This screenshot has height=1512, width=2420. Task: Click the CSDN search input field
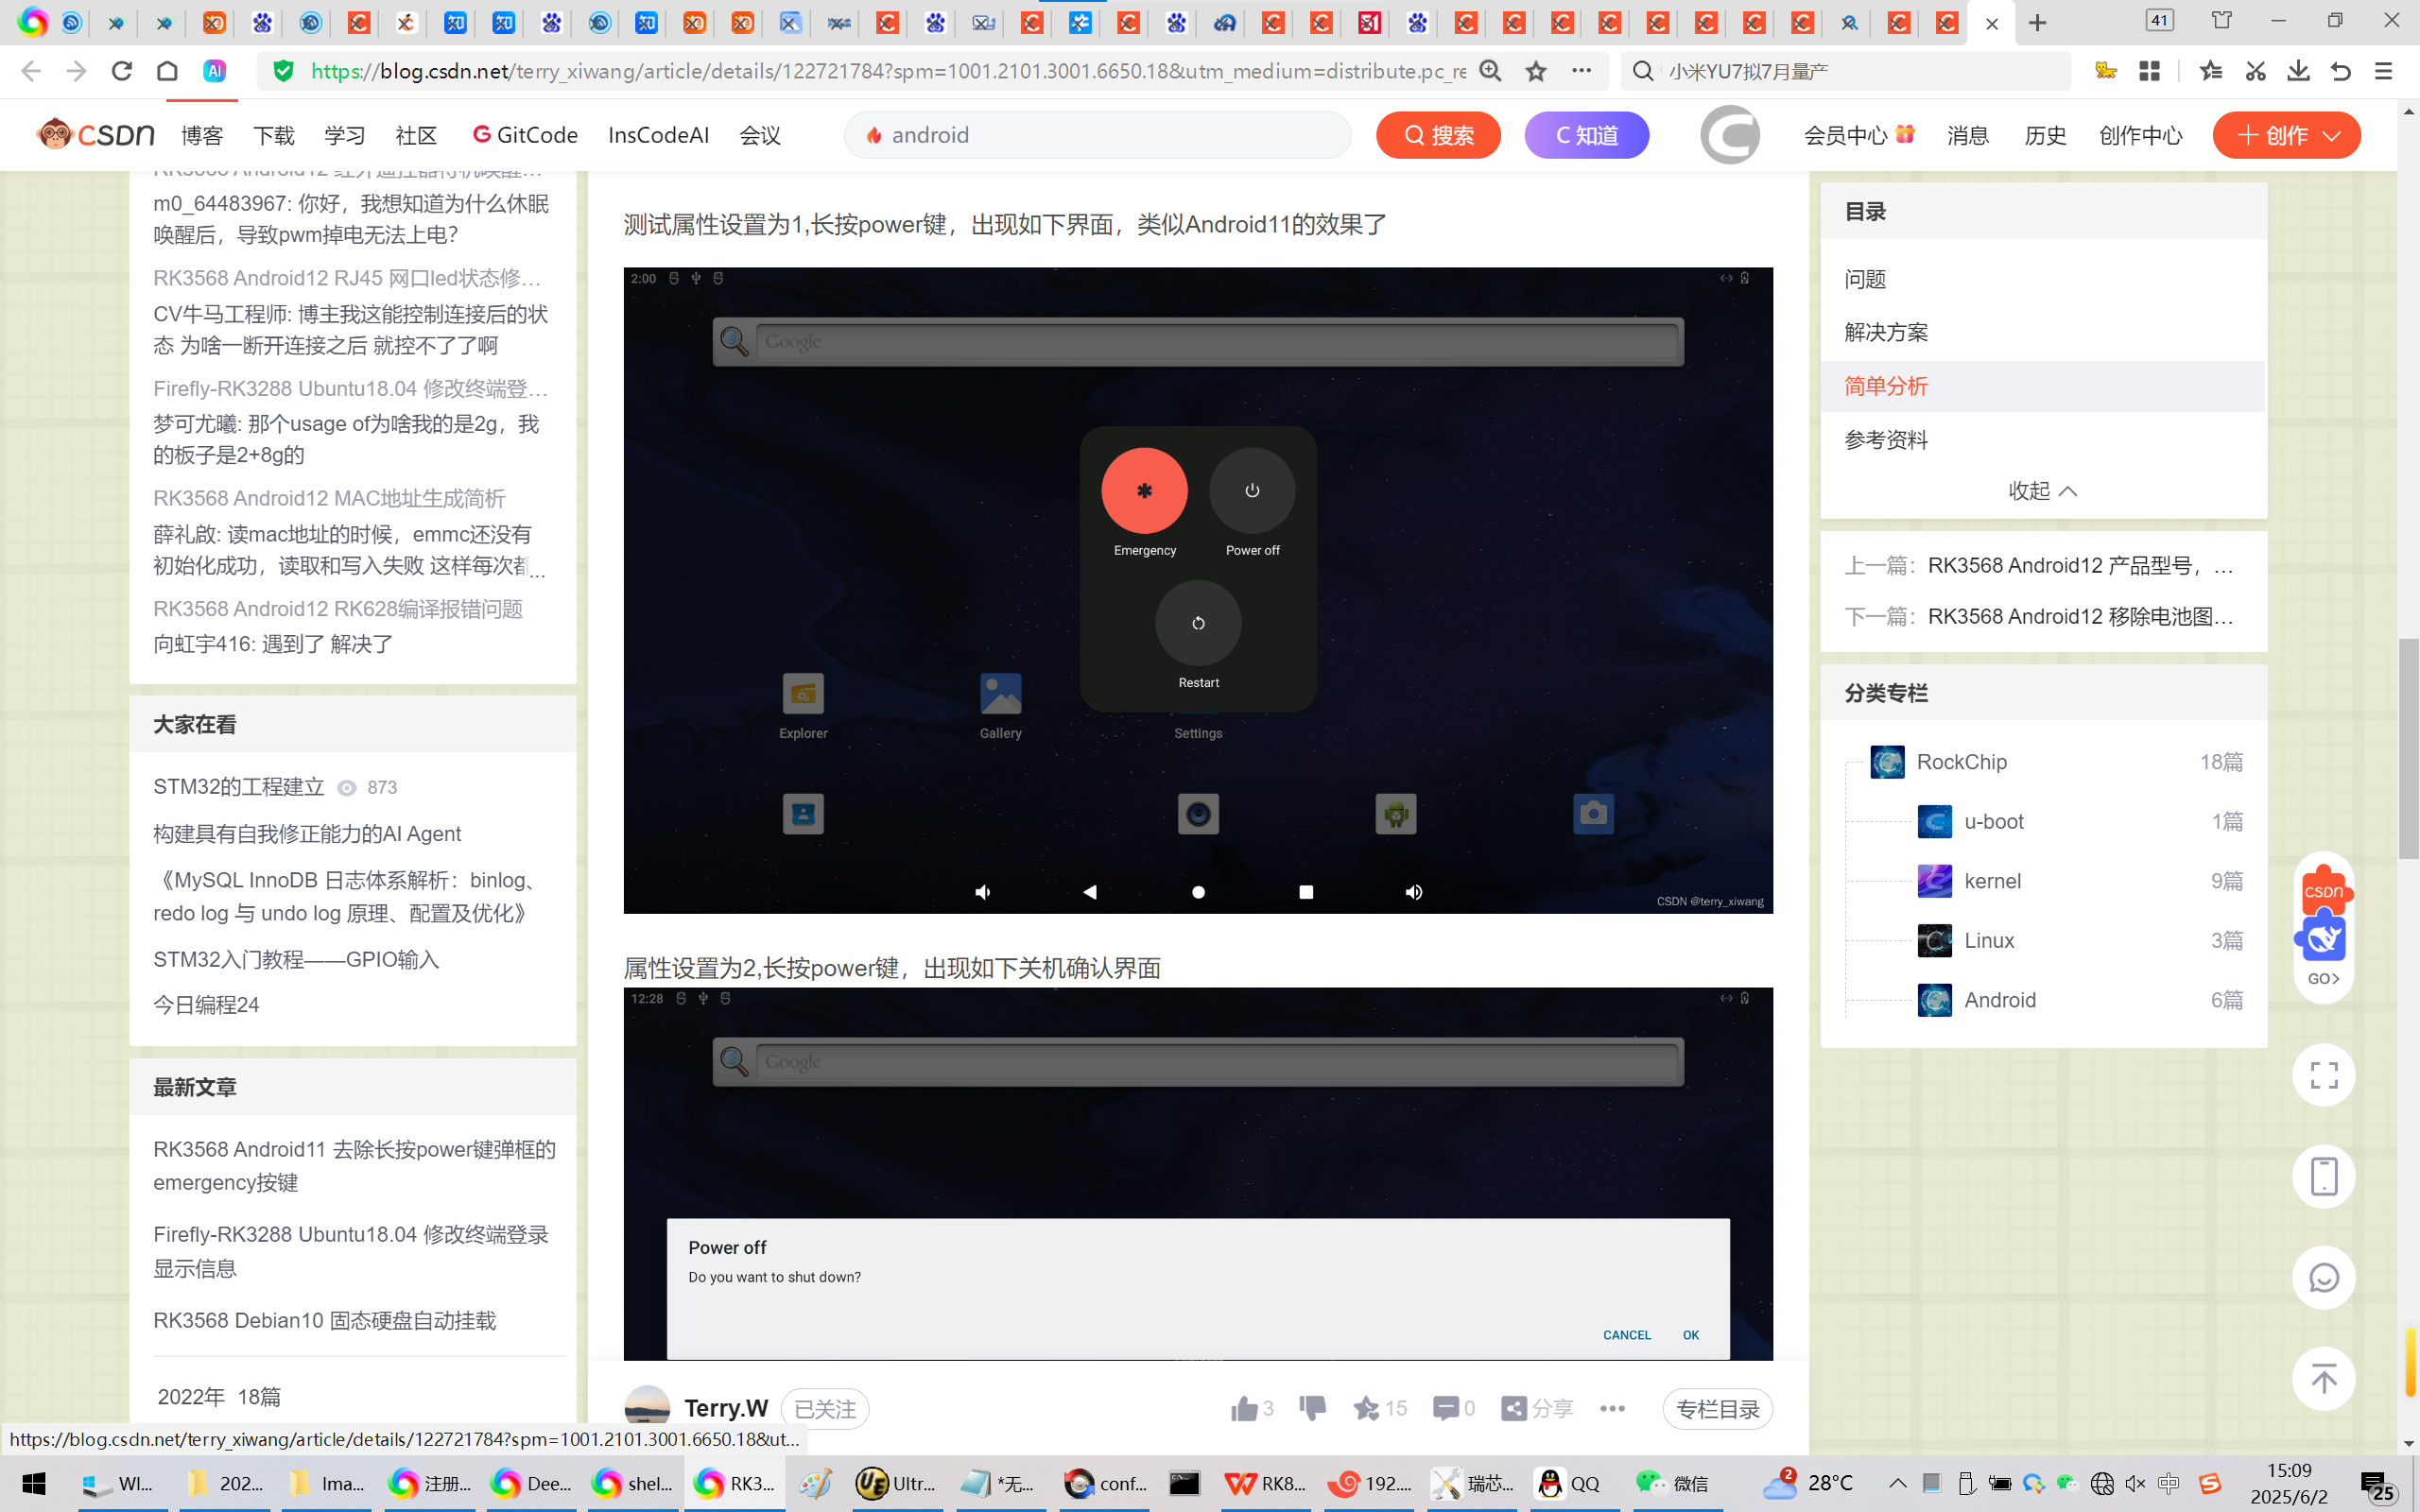1100,135
